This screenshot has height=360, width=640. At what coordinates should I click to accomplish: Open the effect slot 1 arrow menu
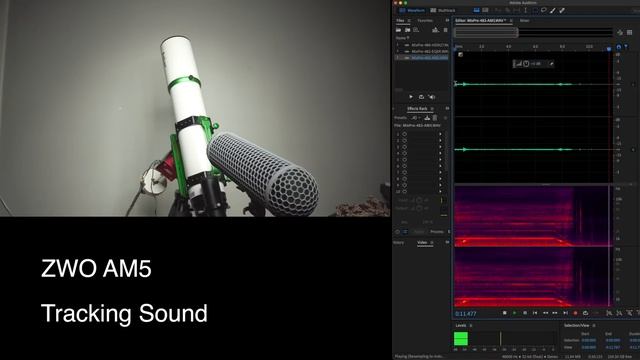(x=440, y=134)
